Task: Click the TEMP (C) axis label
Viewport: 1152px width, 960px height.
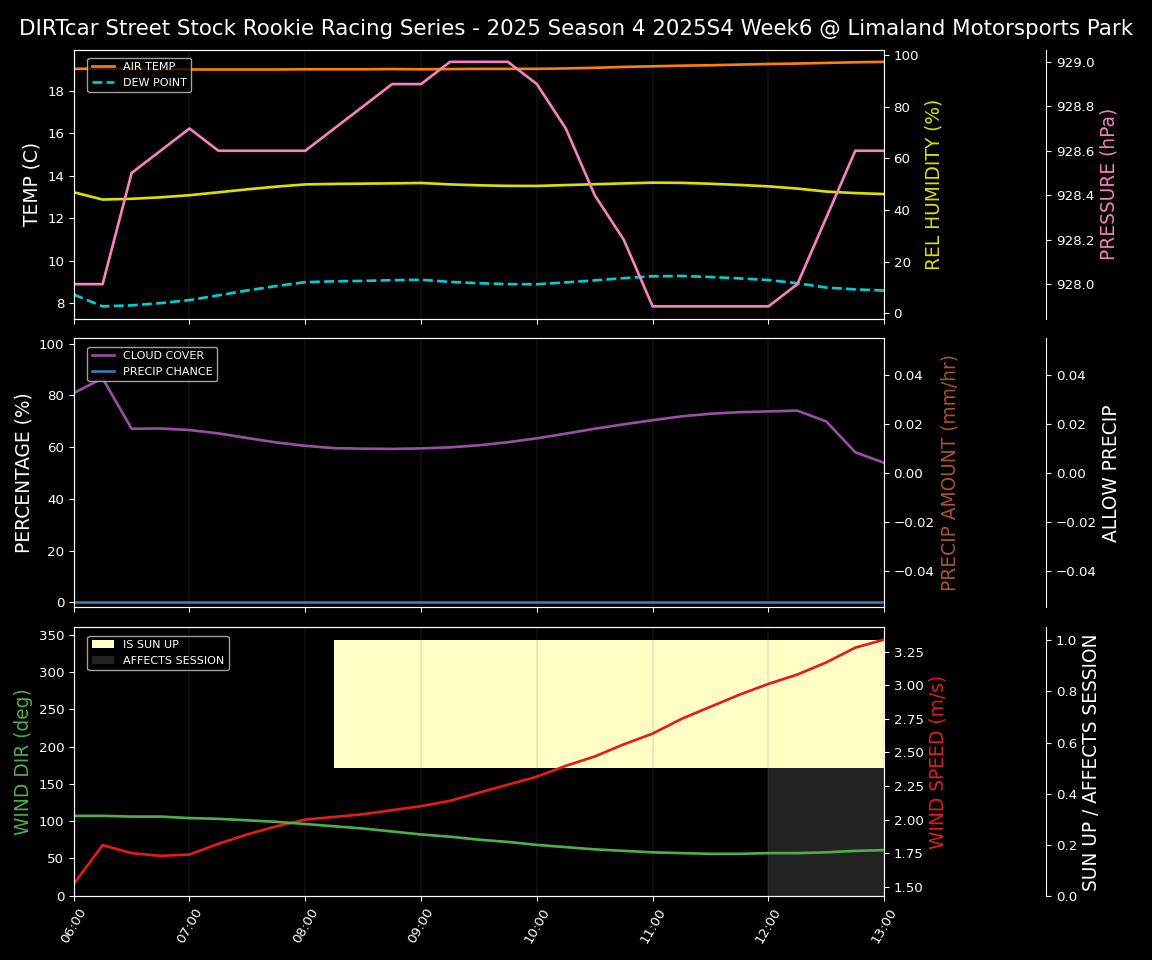Action: tap(32, 184)
